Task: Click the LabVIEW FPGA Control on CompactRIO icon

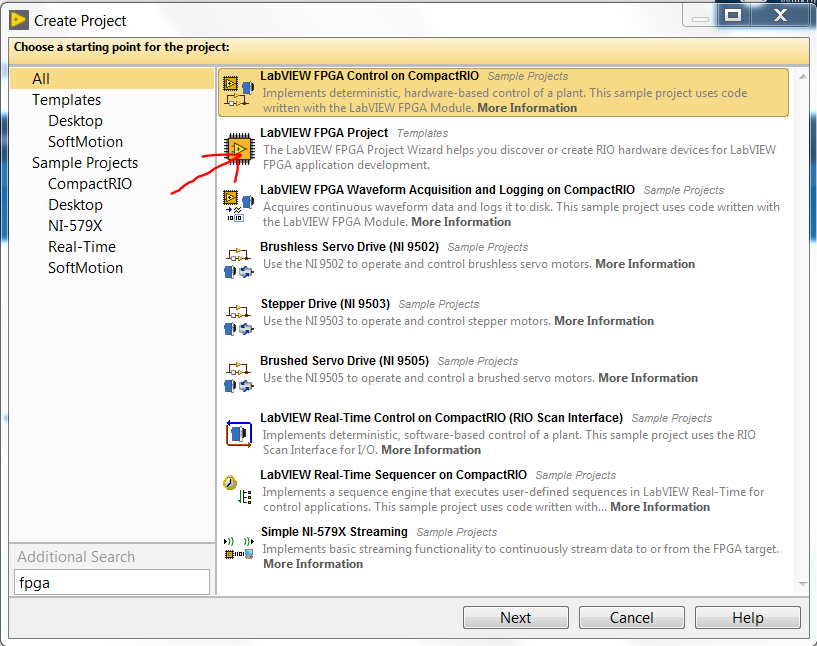Action: tap(239, 92)
